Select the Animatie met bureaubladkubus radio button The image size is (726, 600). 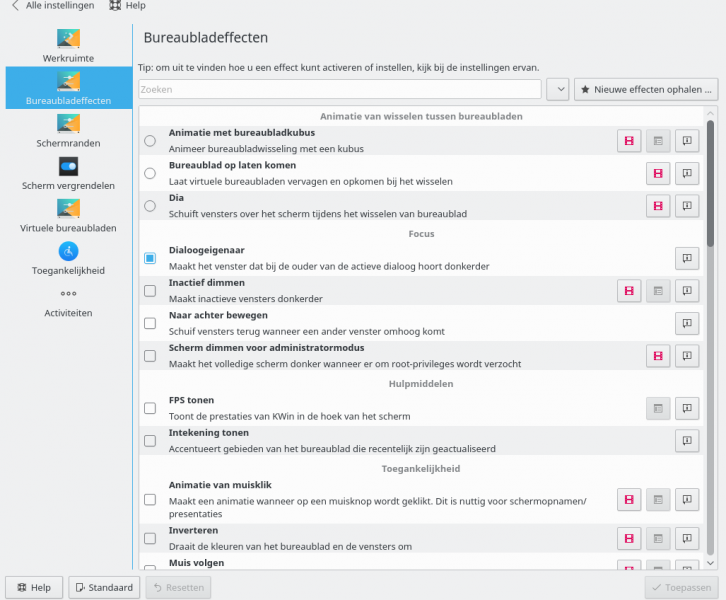(150, 141)
